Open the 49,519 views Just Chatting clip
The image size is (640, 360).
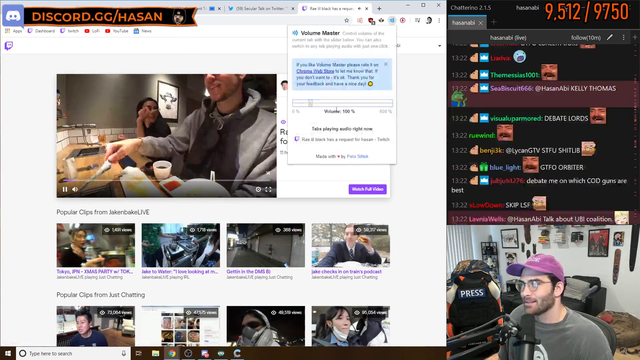tap(266, 326)
